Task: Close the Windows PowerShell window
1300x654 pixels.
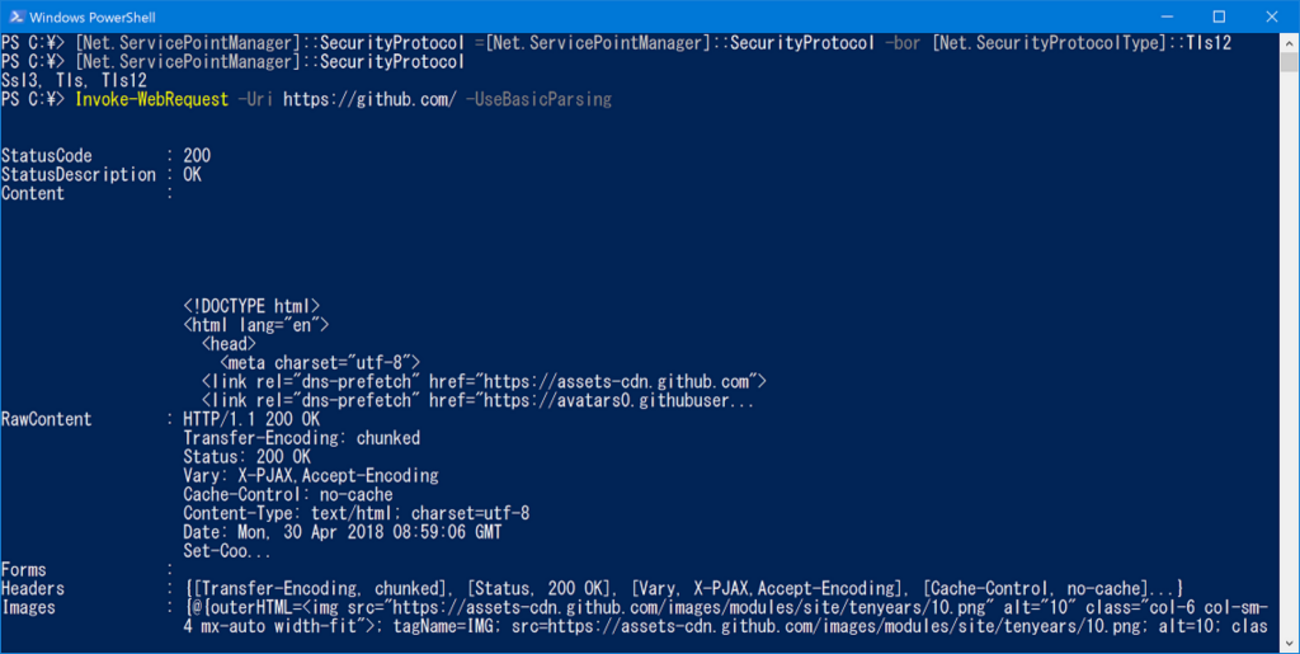Action: 1271,17
